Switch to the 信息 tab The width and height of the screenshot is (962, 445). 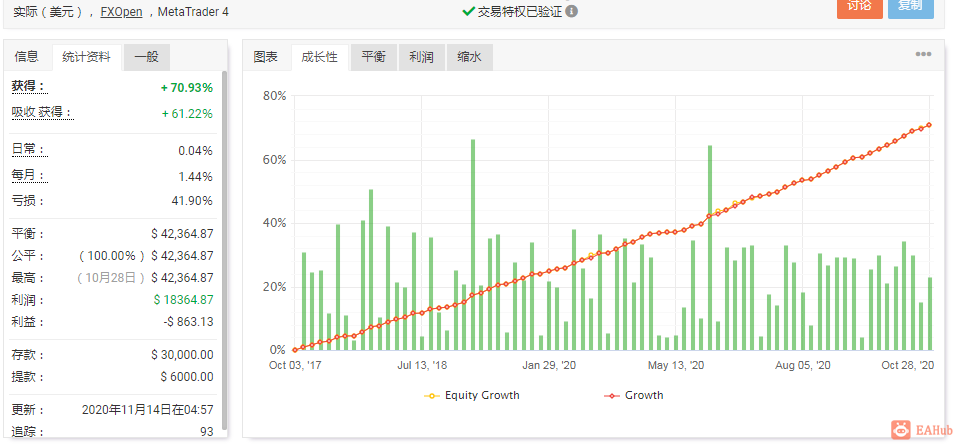26,57
